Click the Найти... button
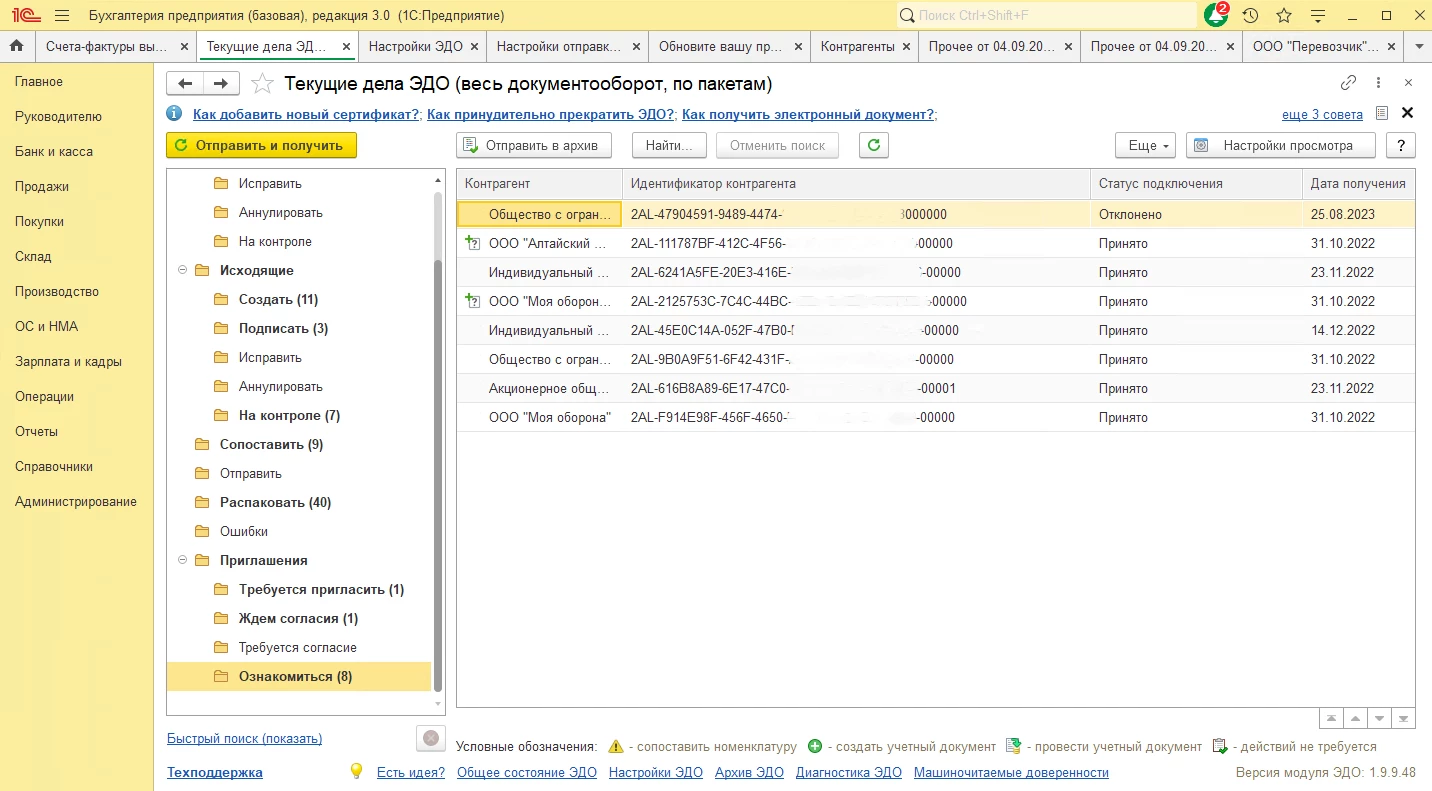 (x=669, y=145)
